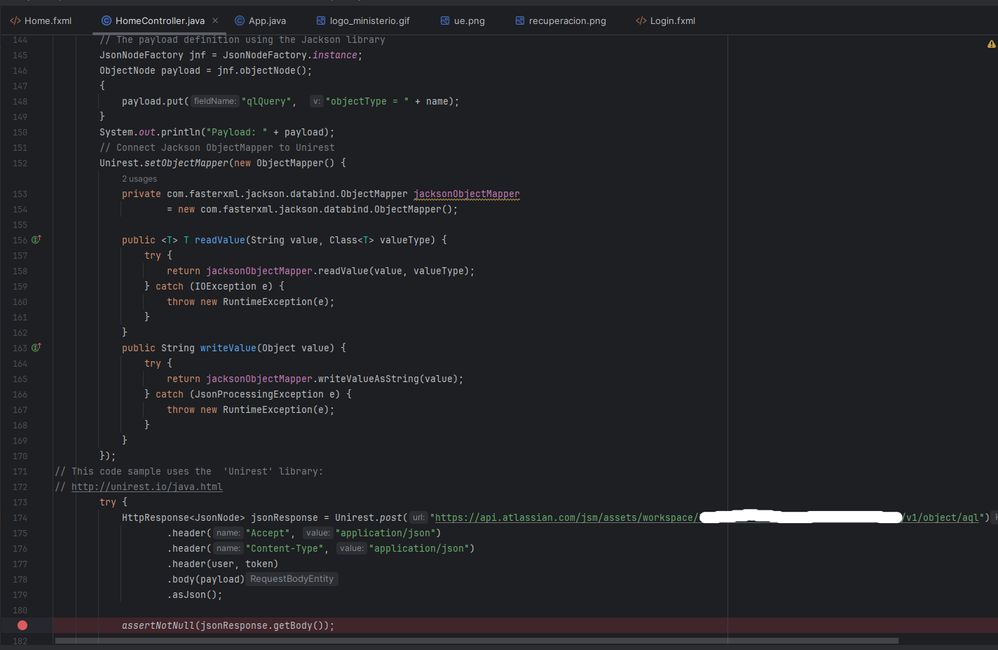Click the writeValue method name
Viewport: 998px width, 650px height.
228,348
